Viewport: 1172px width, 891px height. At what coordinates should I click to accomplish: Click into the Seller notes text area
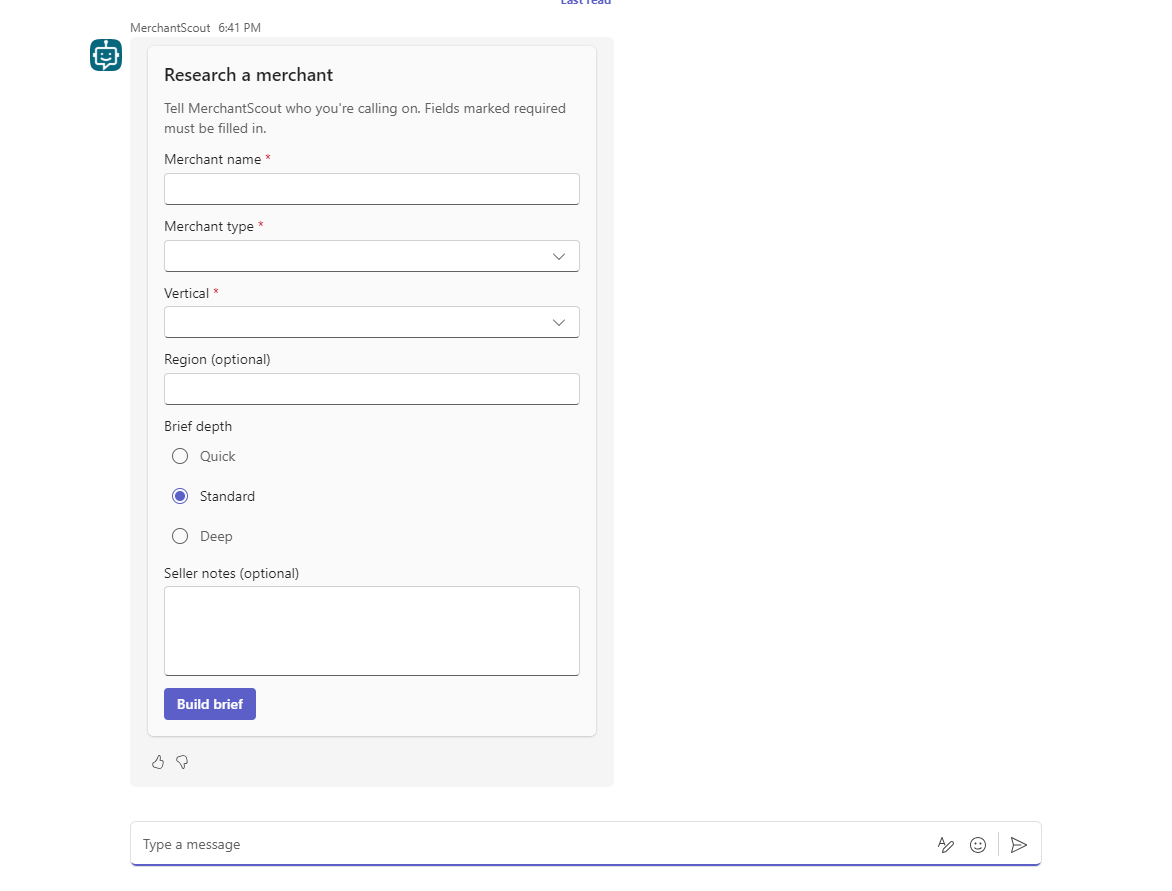pos(371,631)
